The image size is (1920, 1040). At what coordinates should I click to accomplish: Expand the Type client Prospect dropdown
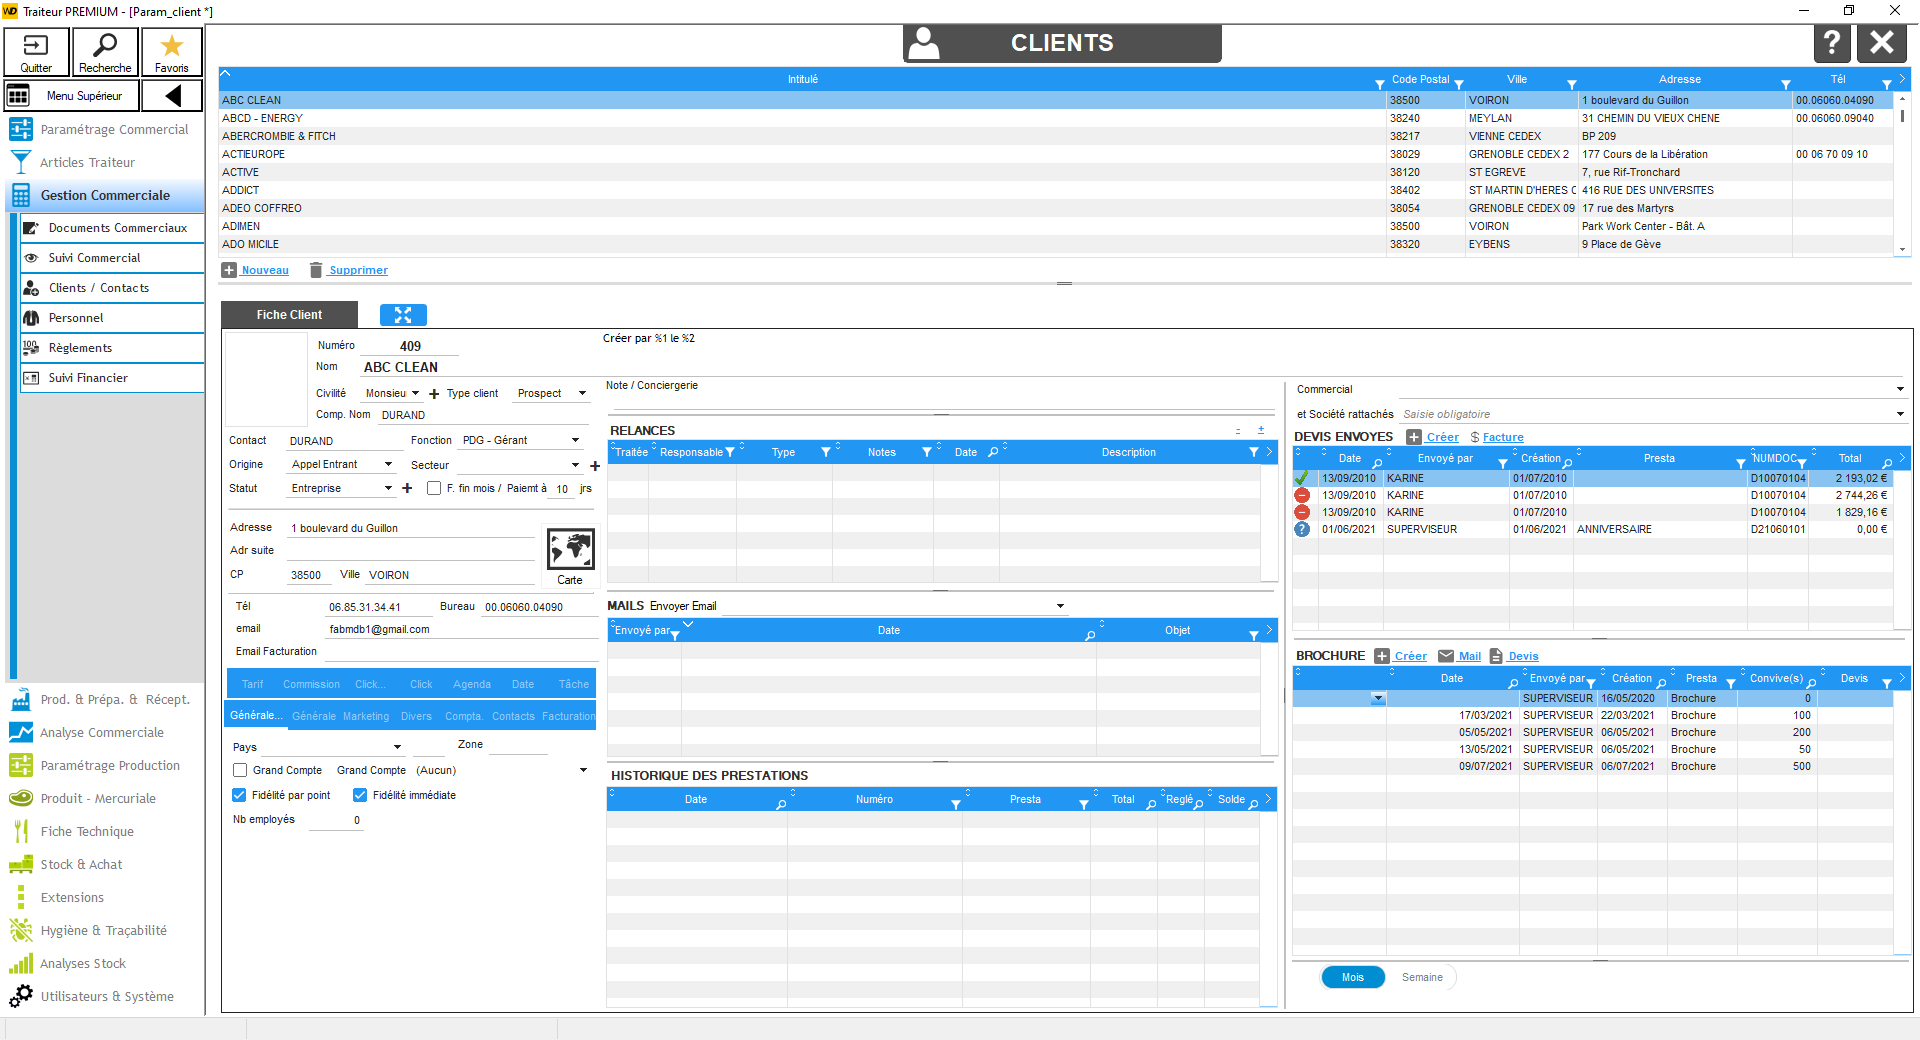(582, 394)
